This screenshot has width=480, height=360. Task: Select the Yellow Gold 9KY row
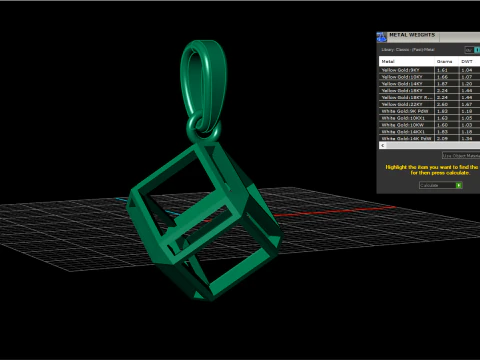[x=429, y=70]
